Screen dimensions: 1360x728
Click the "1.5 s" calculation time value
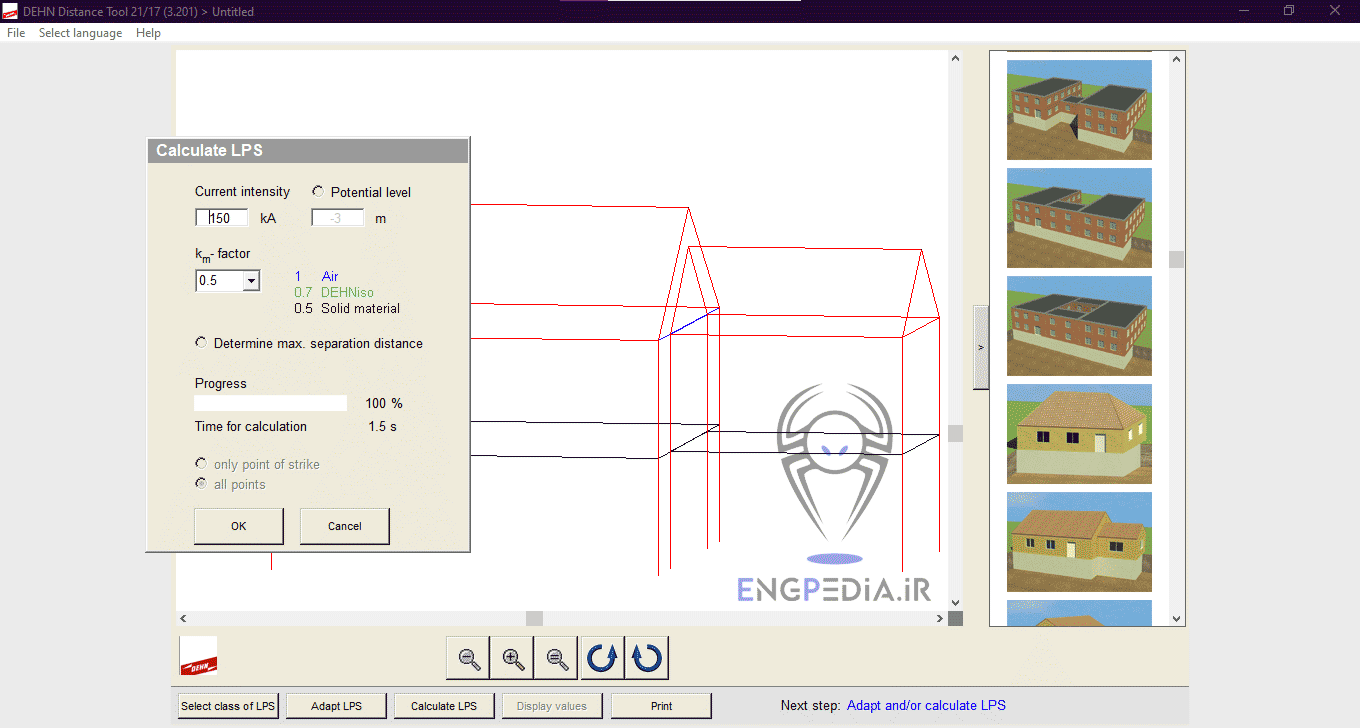[x=382, y=426]
